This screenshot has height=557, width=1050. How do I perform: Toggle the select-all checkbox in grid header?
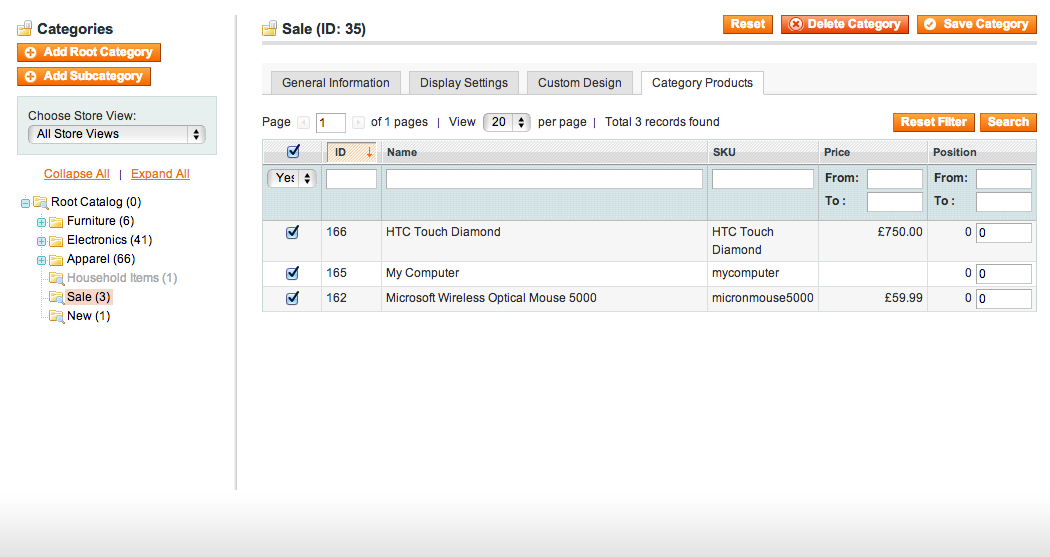(293, 151)
